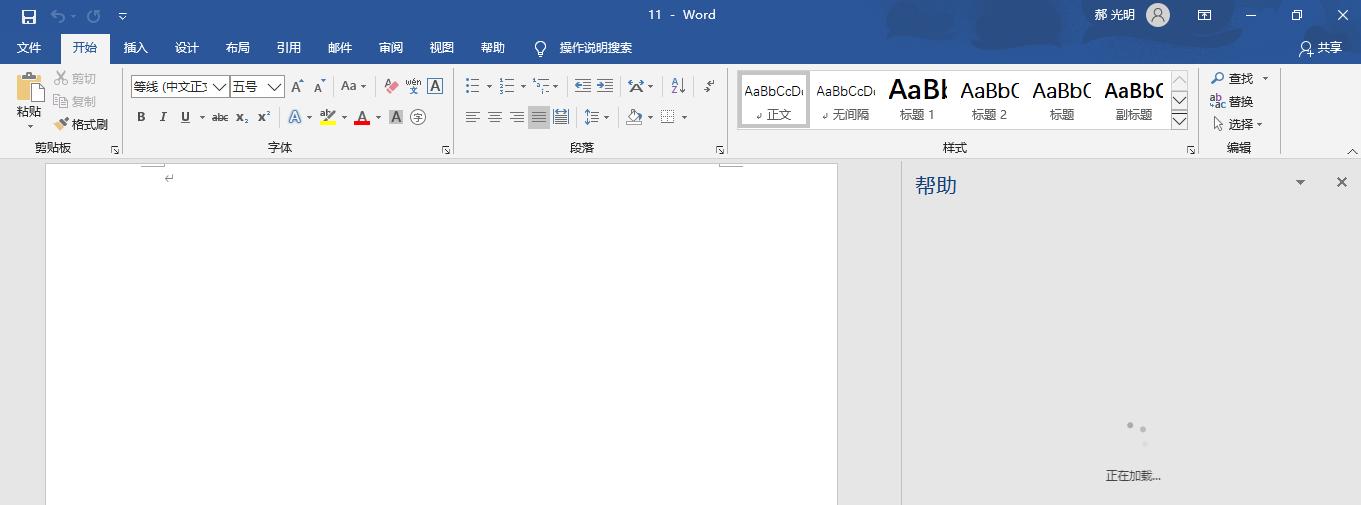Open the 布局 ribbon tab
Image resolution: width=1361 pixels, height=505 pixels.
(x=237, y=48)
